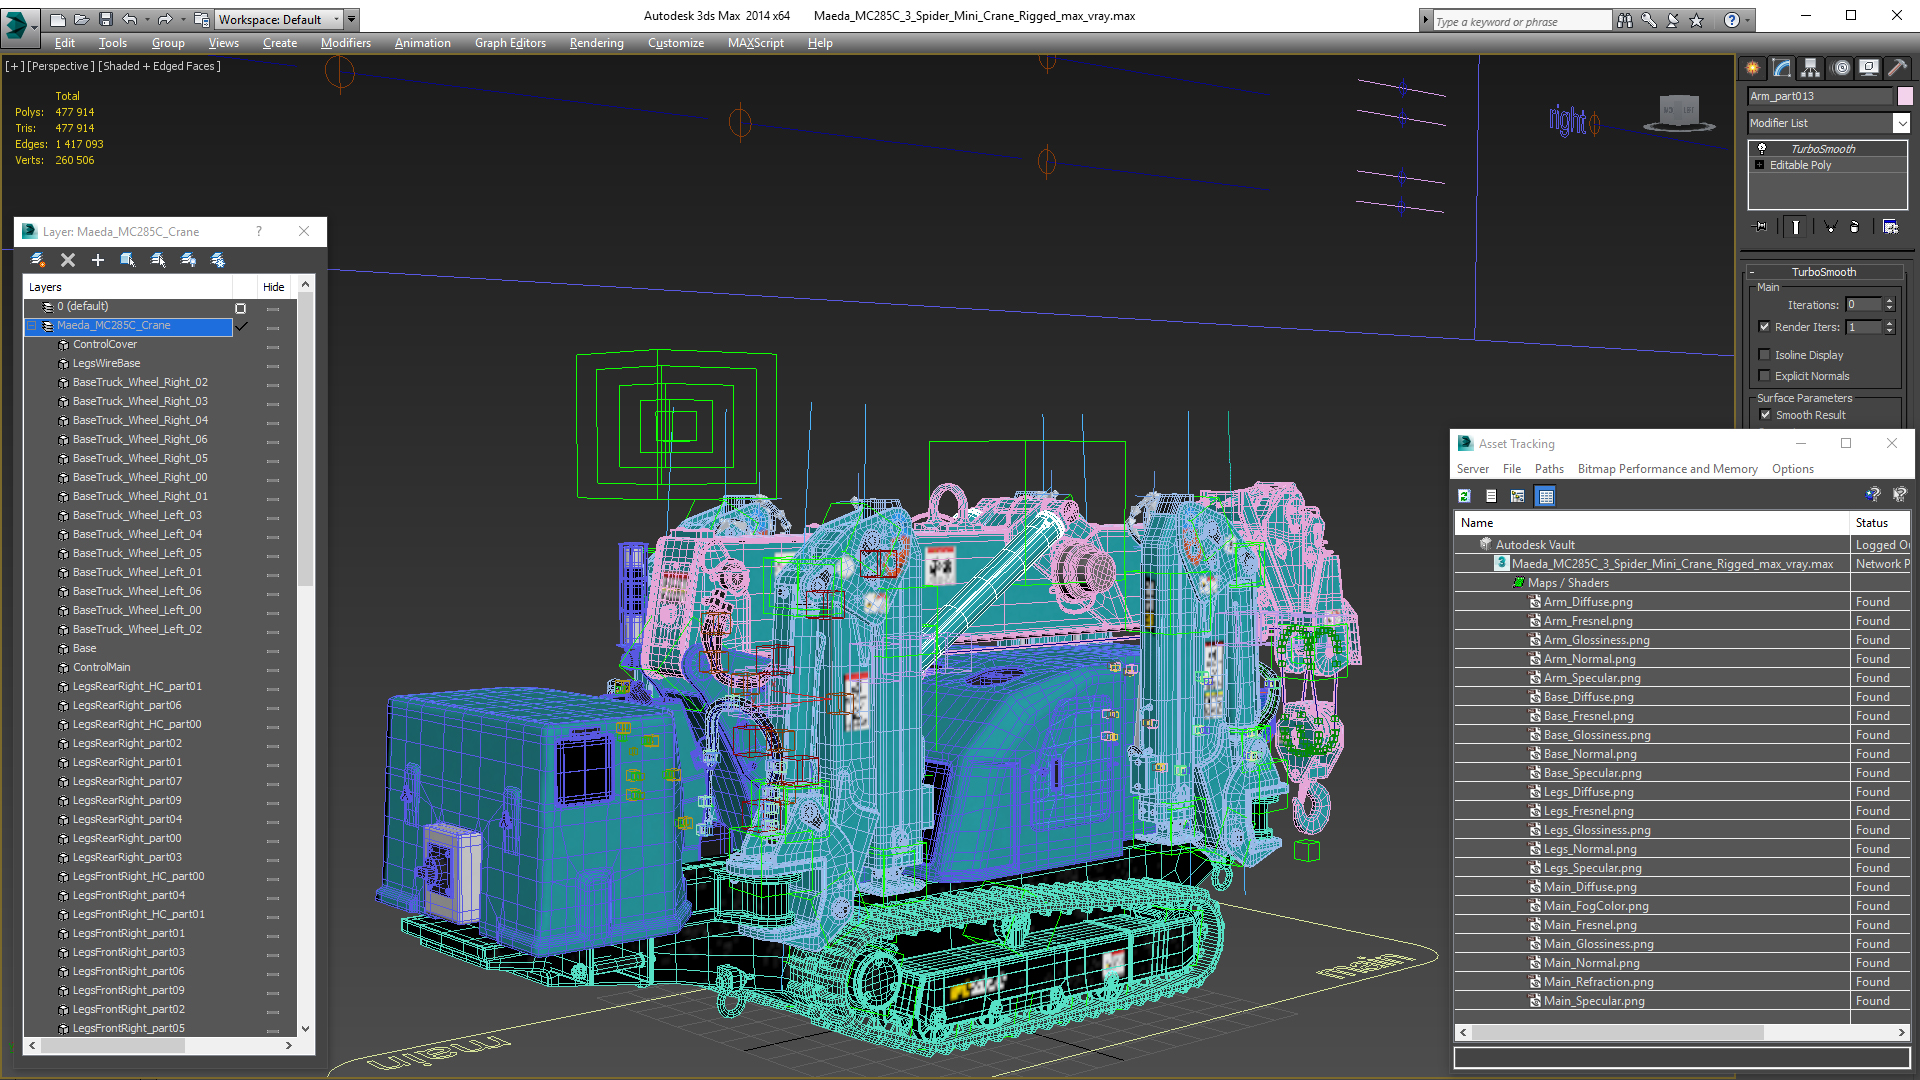1920x1080 pixels.
Task: Collapse the Maeda_MC285C_Crane layer tree
Action: [32, 326]
